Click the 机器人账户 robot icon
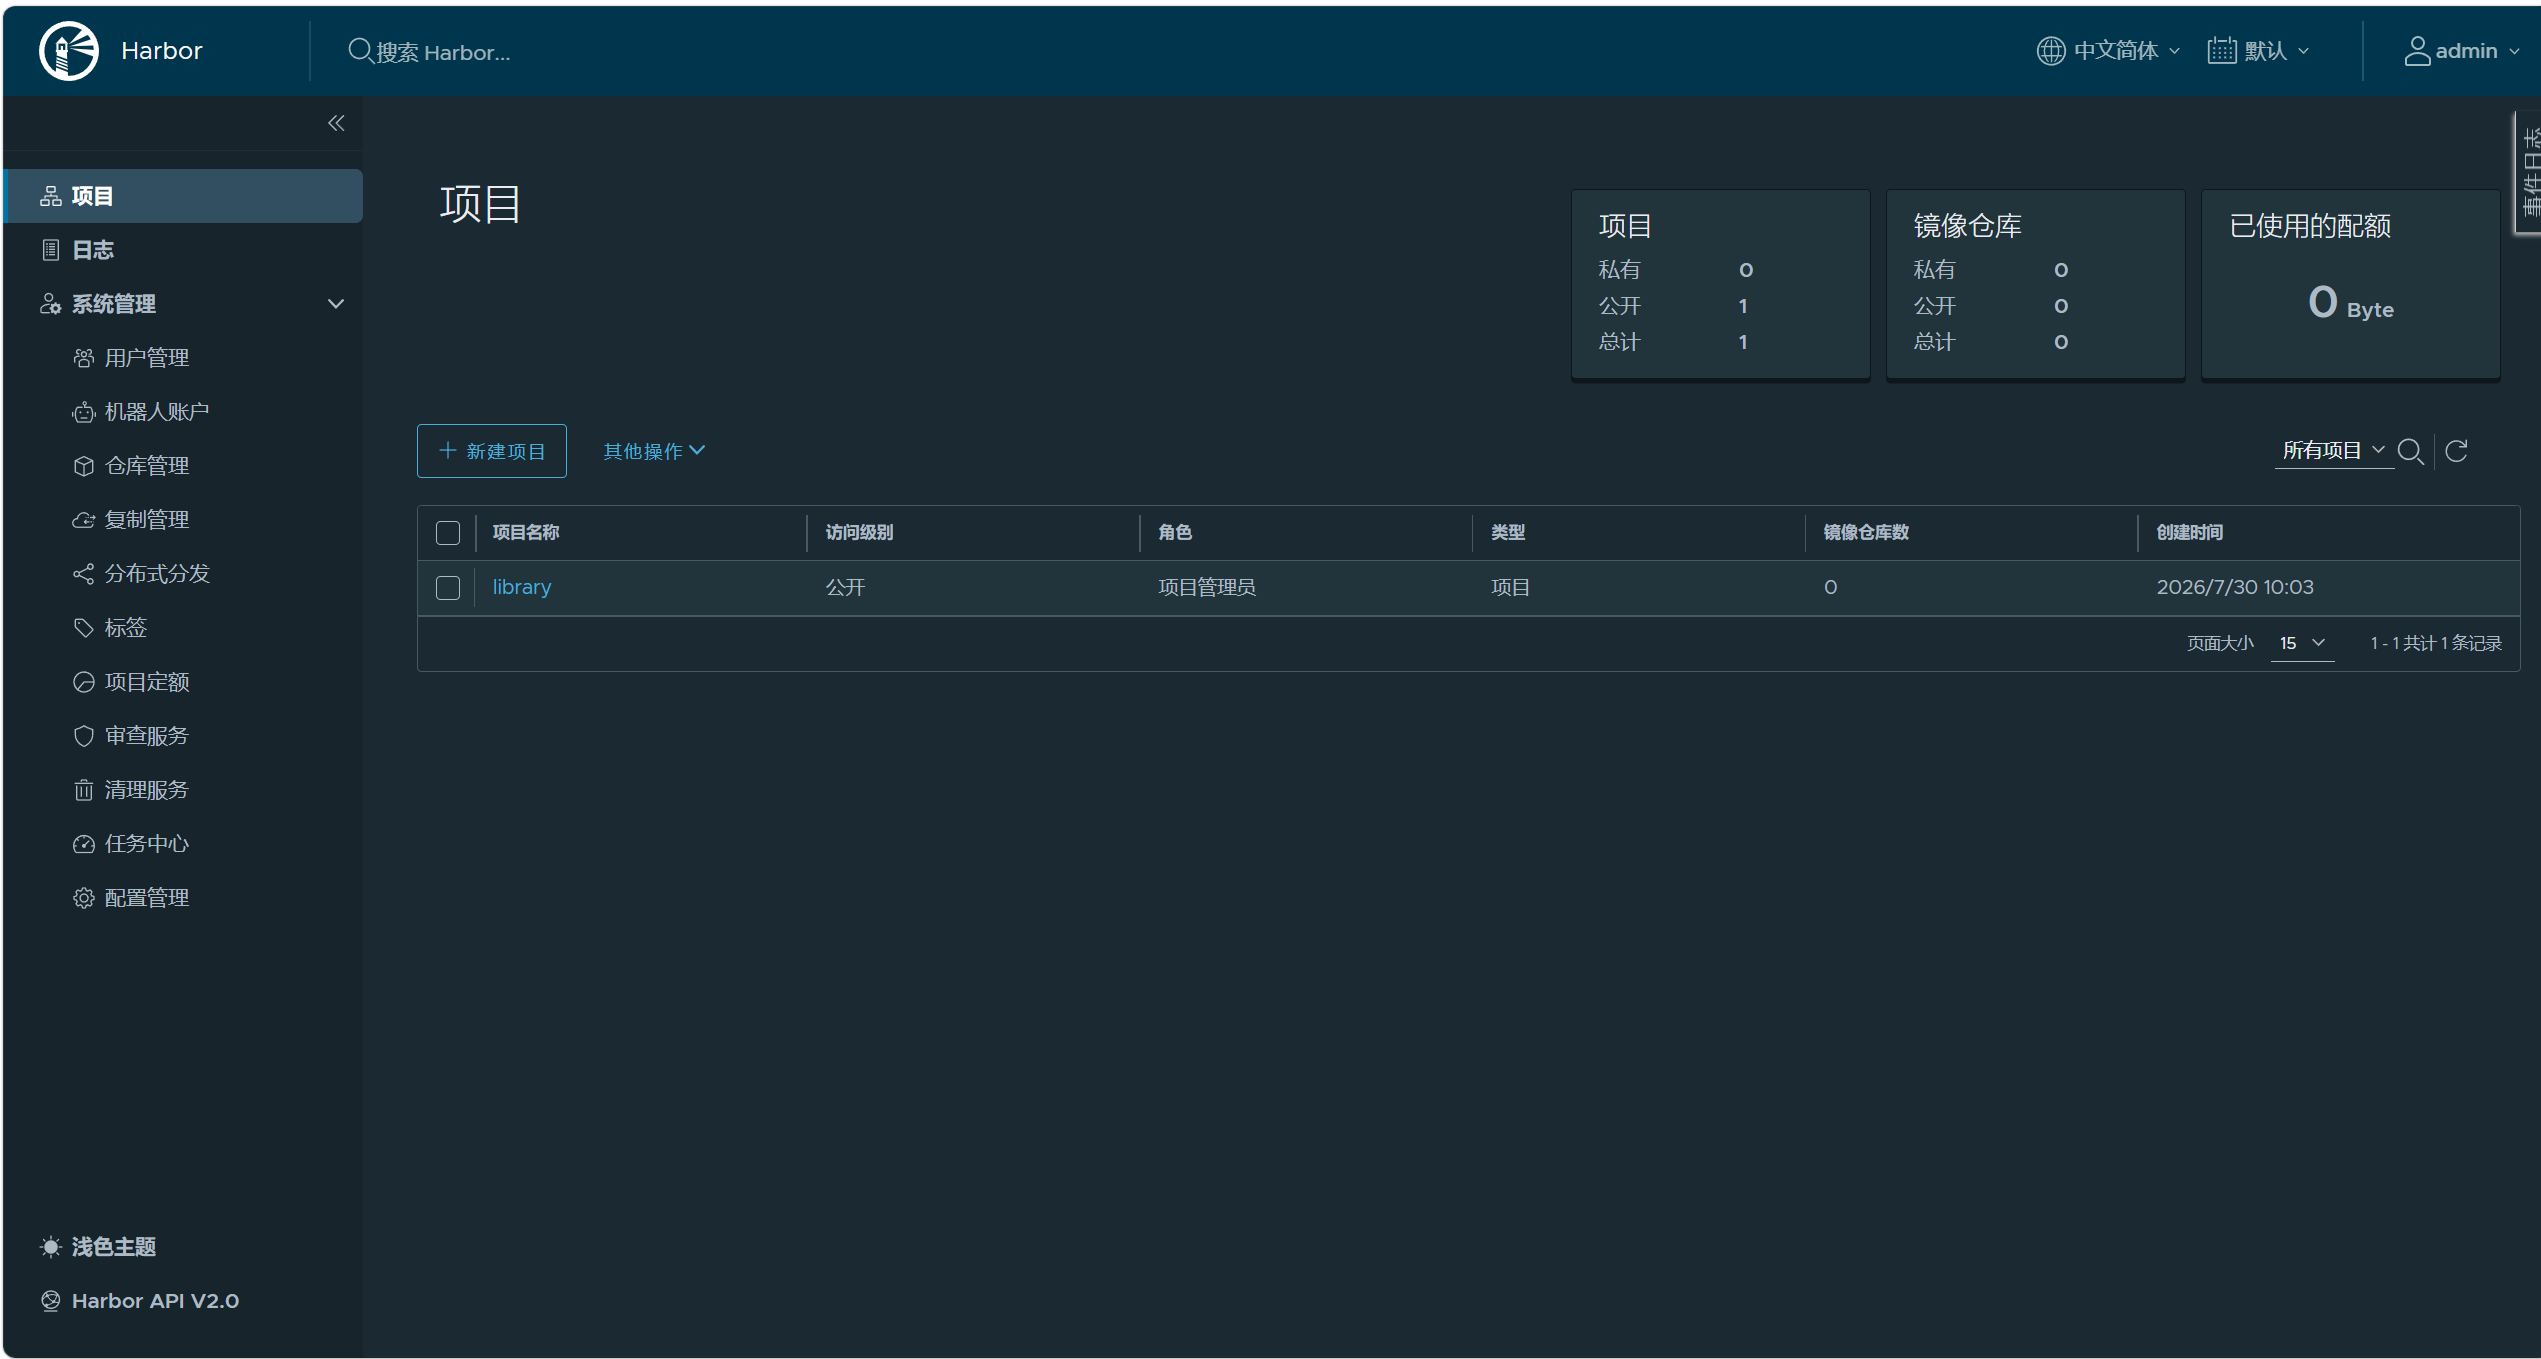The image size is (2541, 1359). 84,412
